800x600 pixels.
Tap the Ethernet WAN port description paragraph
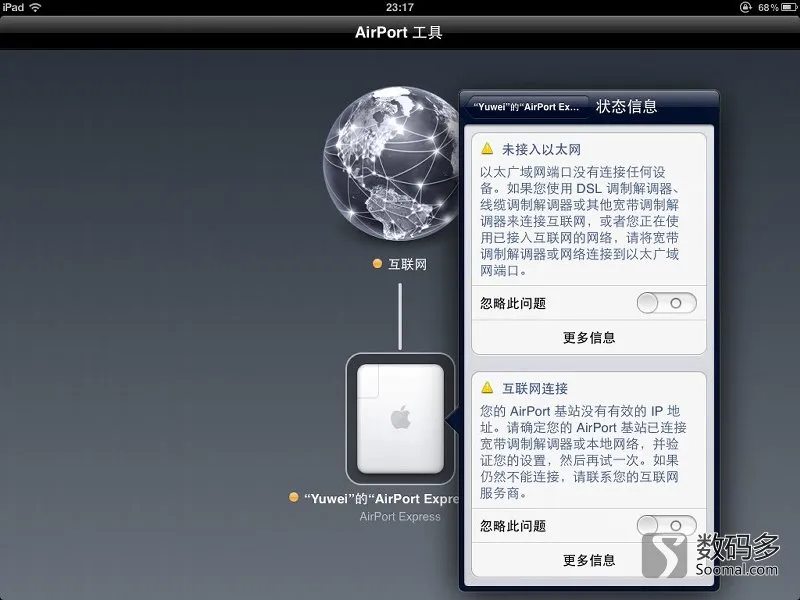coord(580,221)
